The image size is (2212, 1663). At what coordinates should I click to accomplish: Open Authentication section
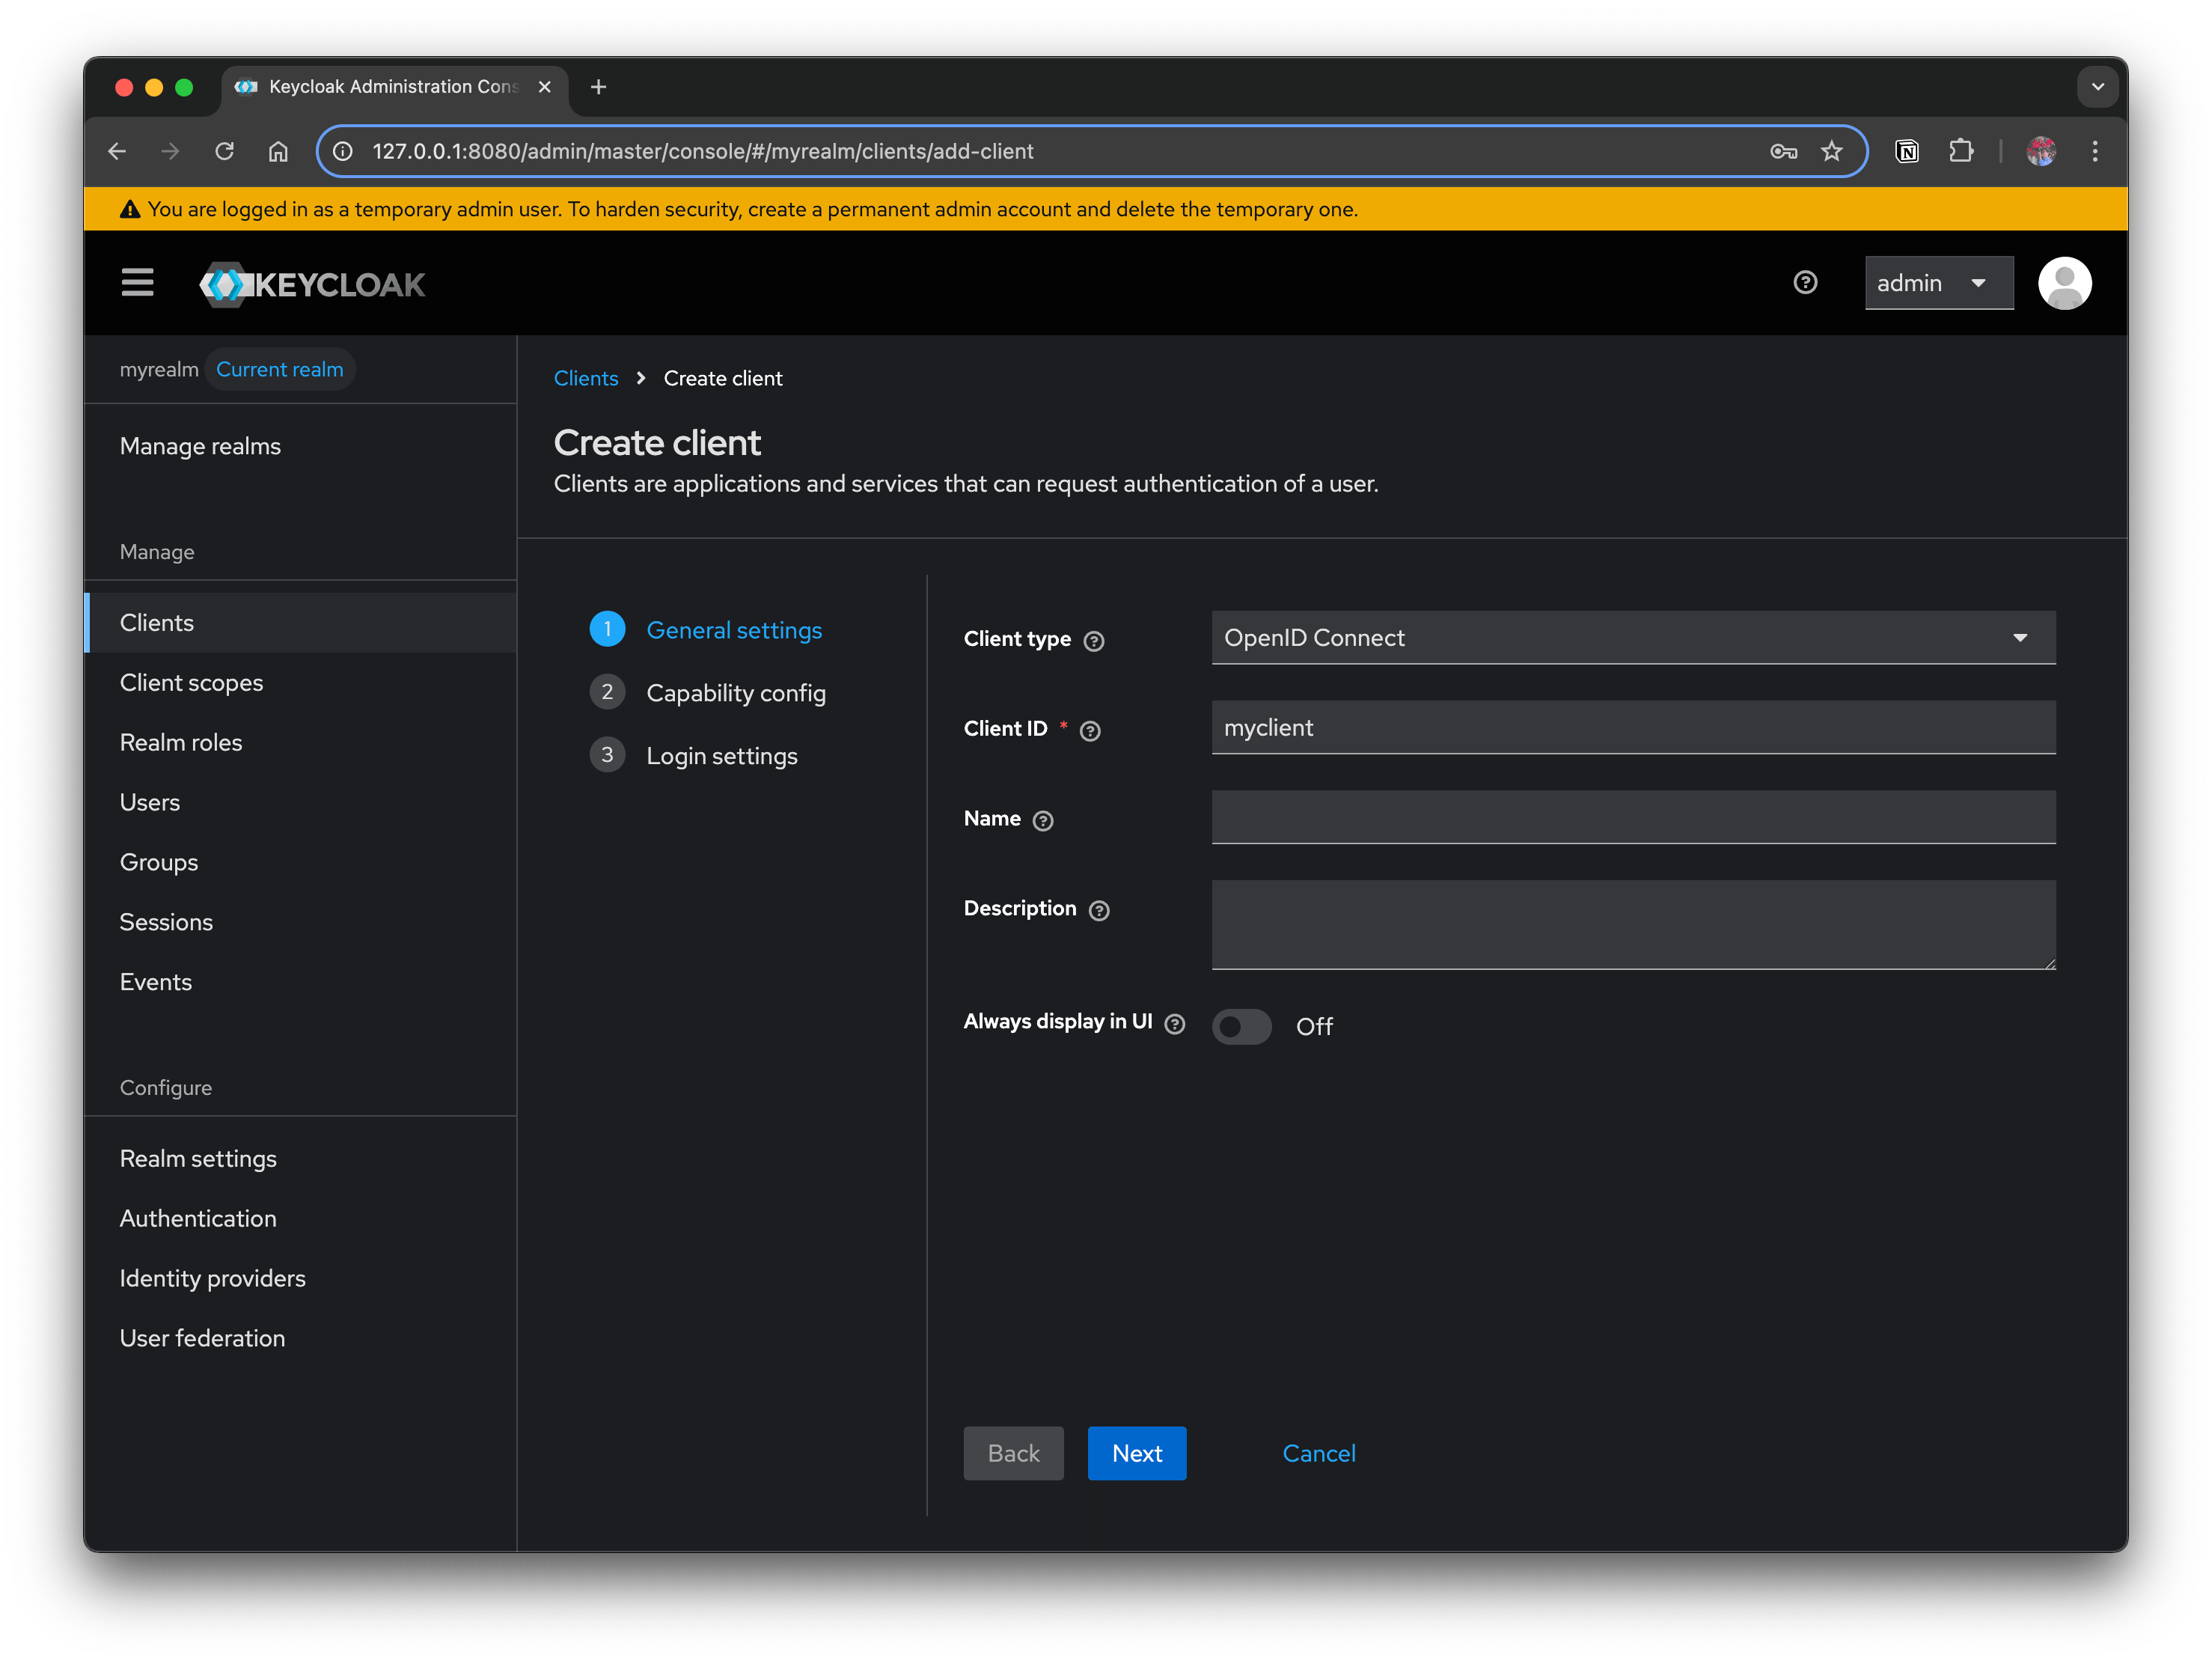tap(300, 1219)
